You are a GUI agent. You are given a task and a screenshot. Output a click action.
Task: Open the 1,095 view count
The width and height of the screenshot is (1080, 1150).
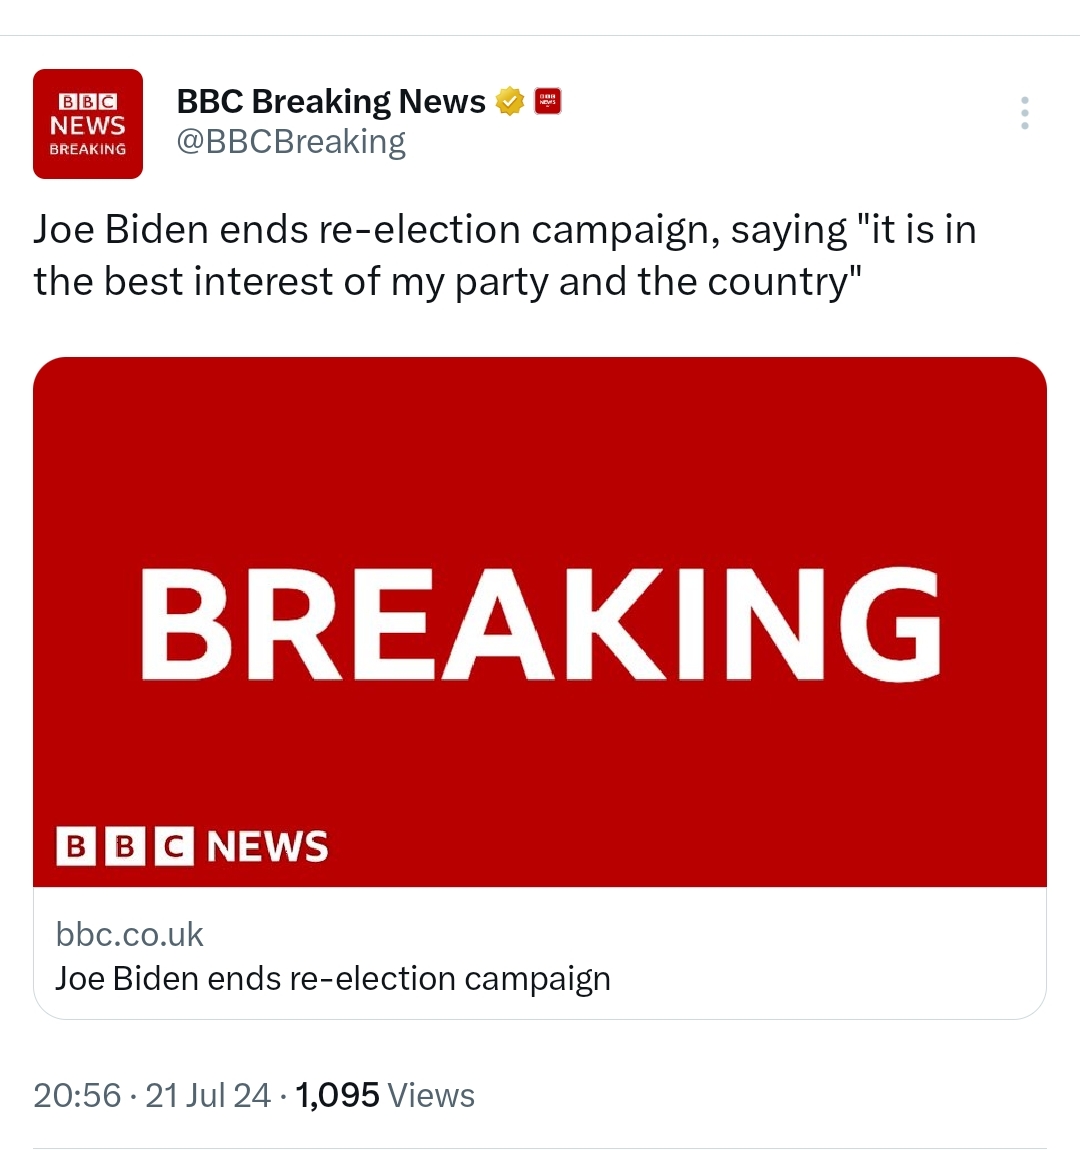[337, 1096]
